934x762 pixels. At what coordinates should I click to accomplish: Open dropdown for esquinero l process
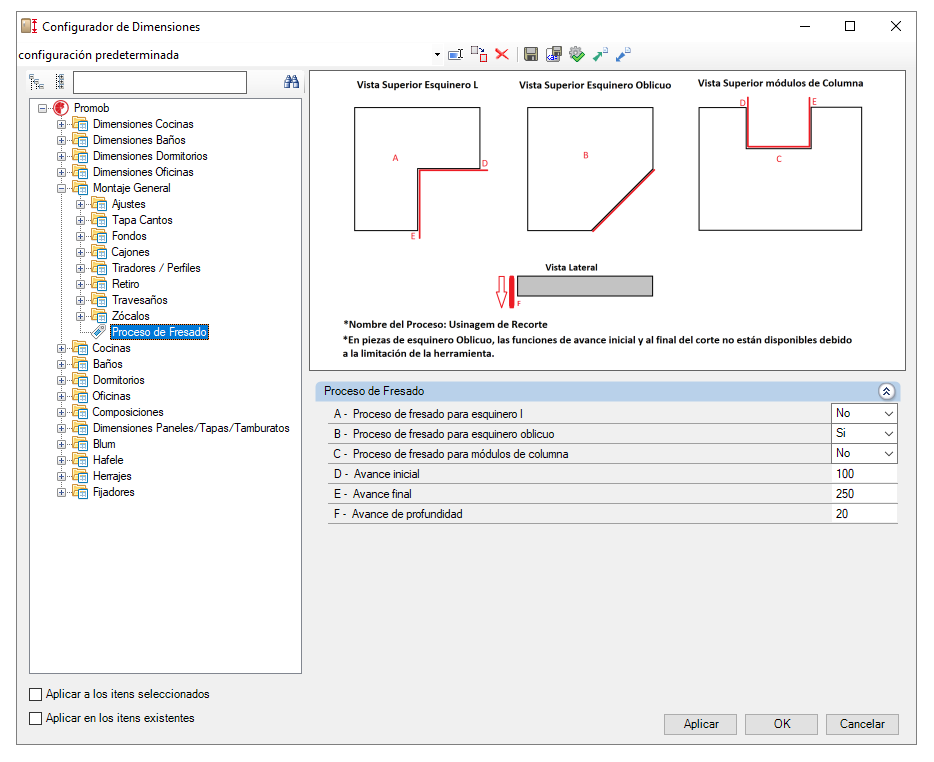click(x=888, y=413)
